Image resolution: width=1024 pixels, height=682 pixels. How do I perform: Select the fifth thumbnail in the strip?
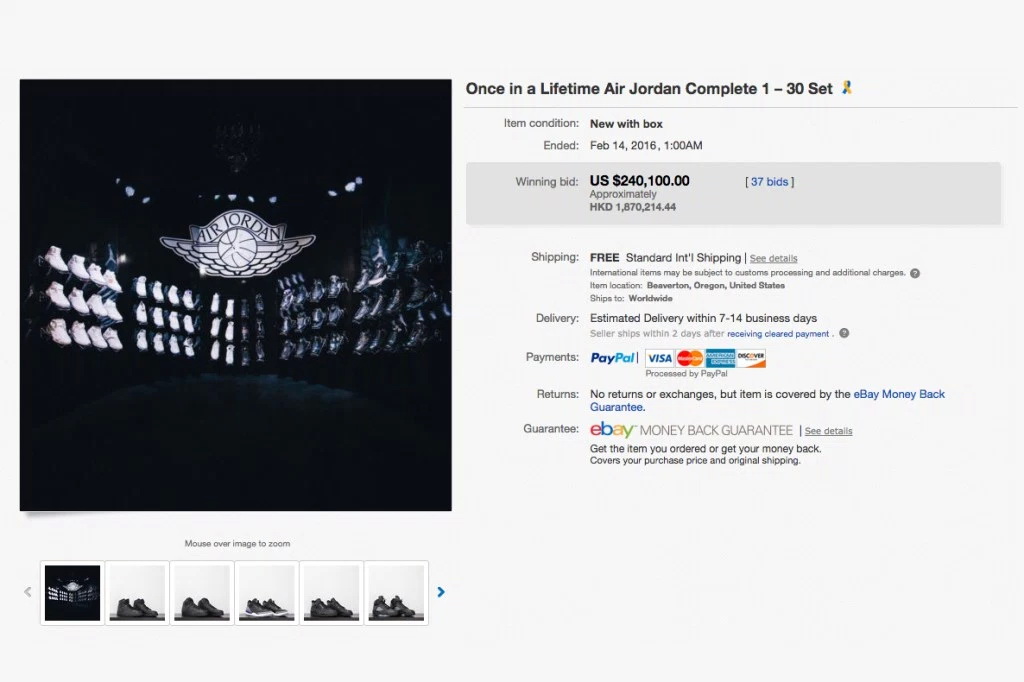331,593
